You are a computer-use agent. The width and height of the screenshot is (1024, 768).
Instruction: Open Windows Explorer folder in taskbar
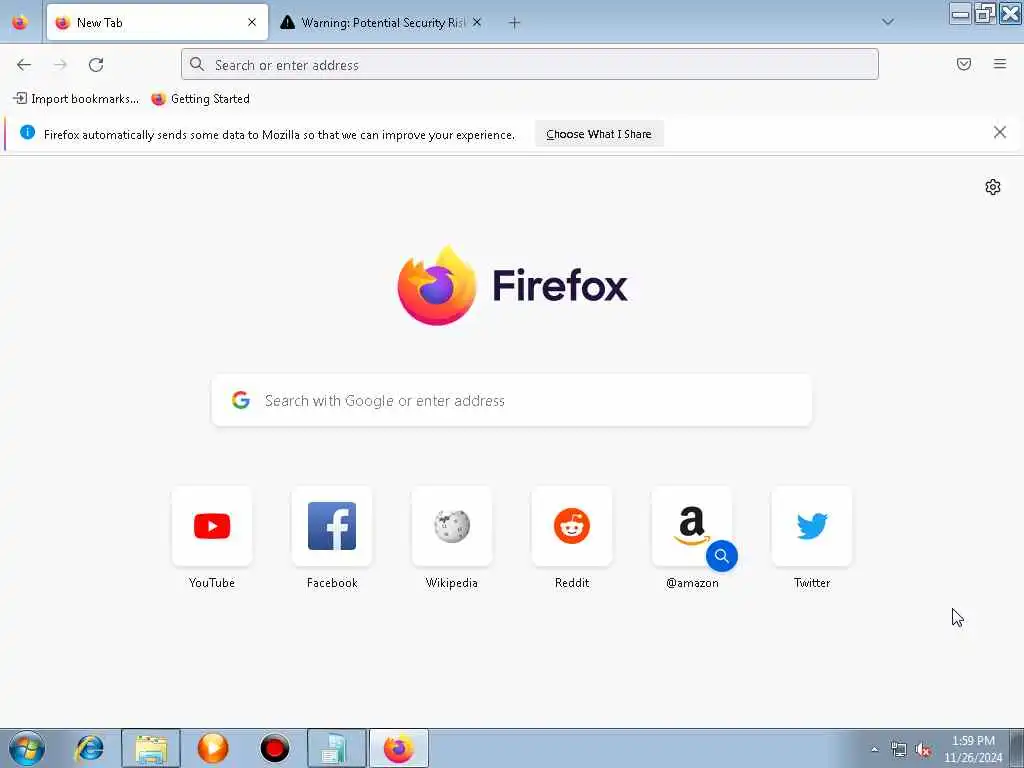tap(151, 748)
